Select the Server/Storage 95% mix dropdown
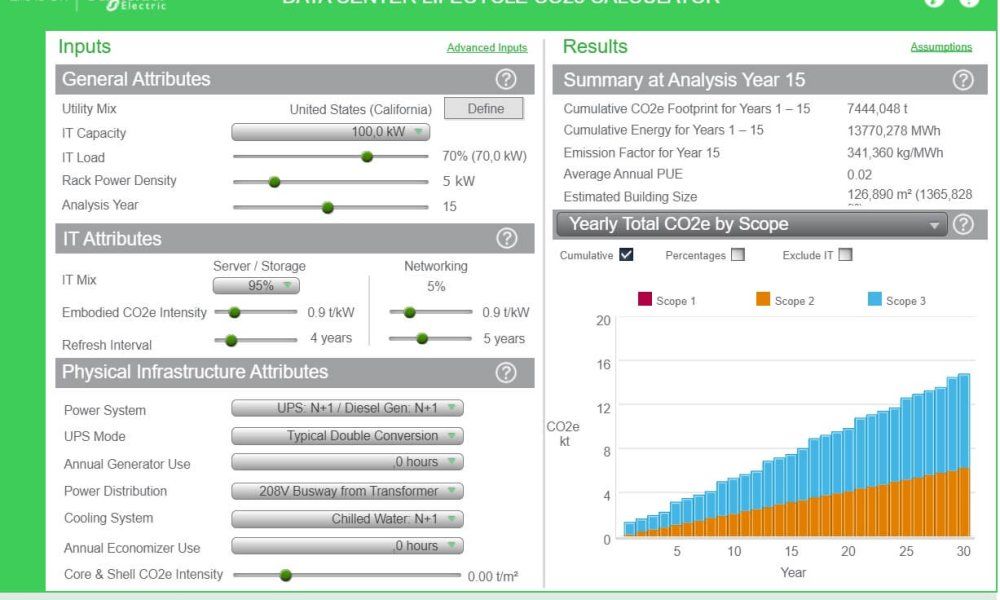Image resolution: width=1000 pixels, height=600 pixels. (258, 286)
